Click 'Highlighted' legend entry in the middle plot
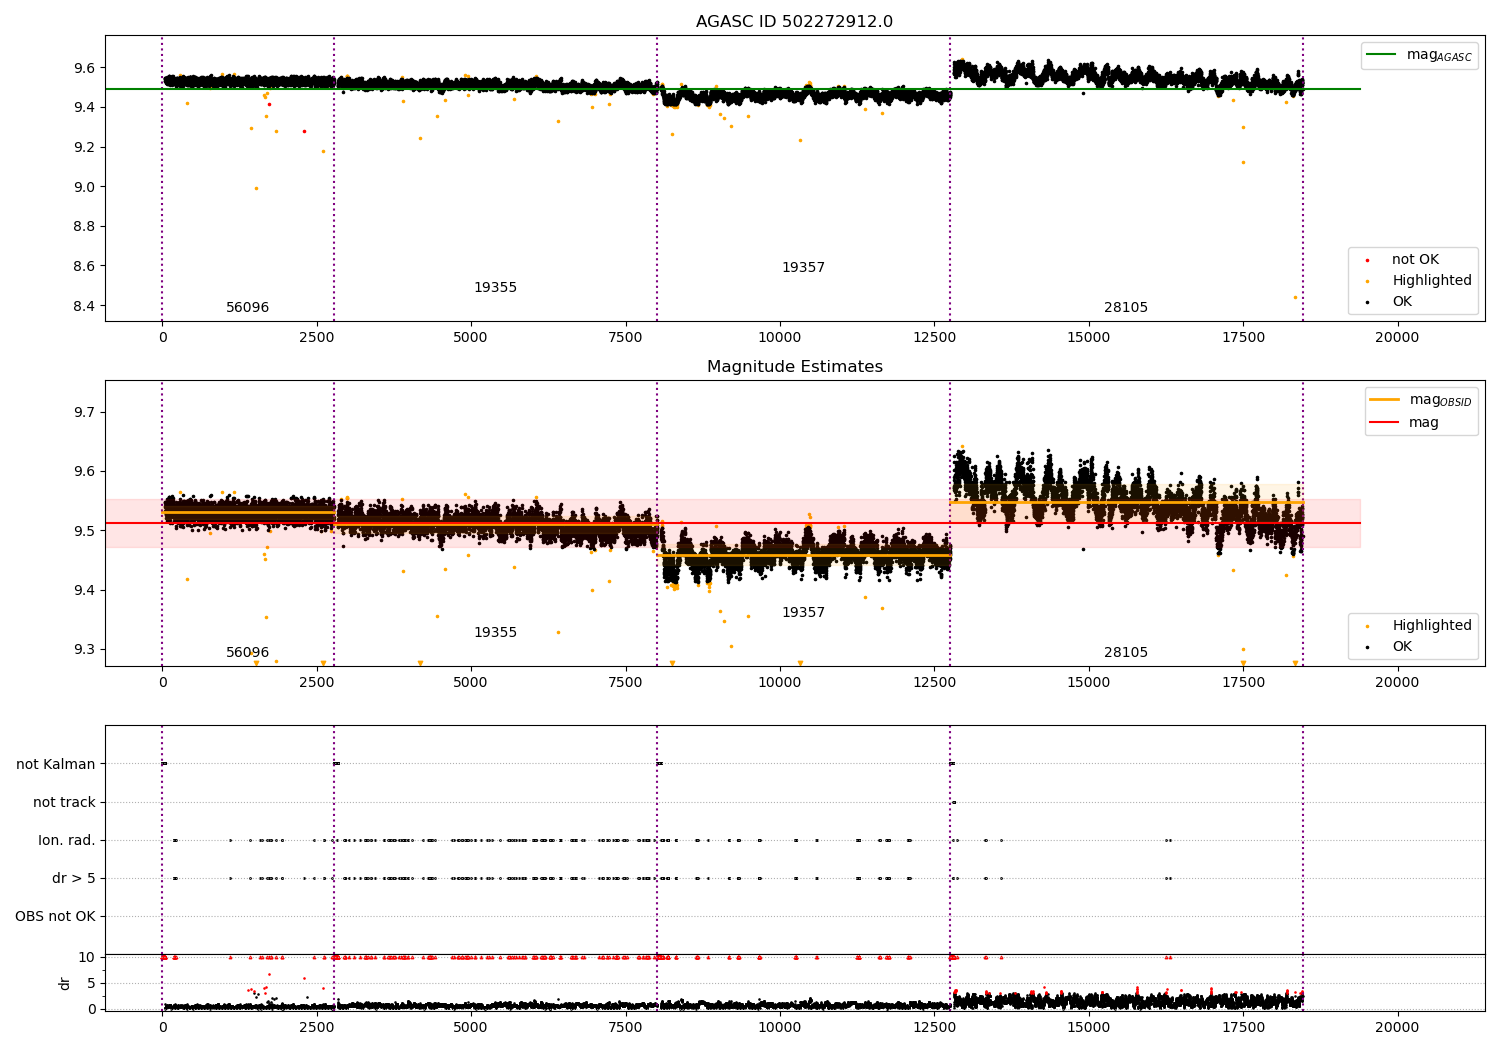The width and height of the screenshot is (1500, 1050). coord(1431,626)
